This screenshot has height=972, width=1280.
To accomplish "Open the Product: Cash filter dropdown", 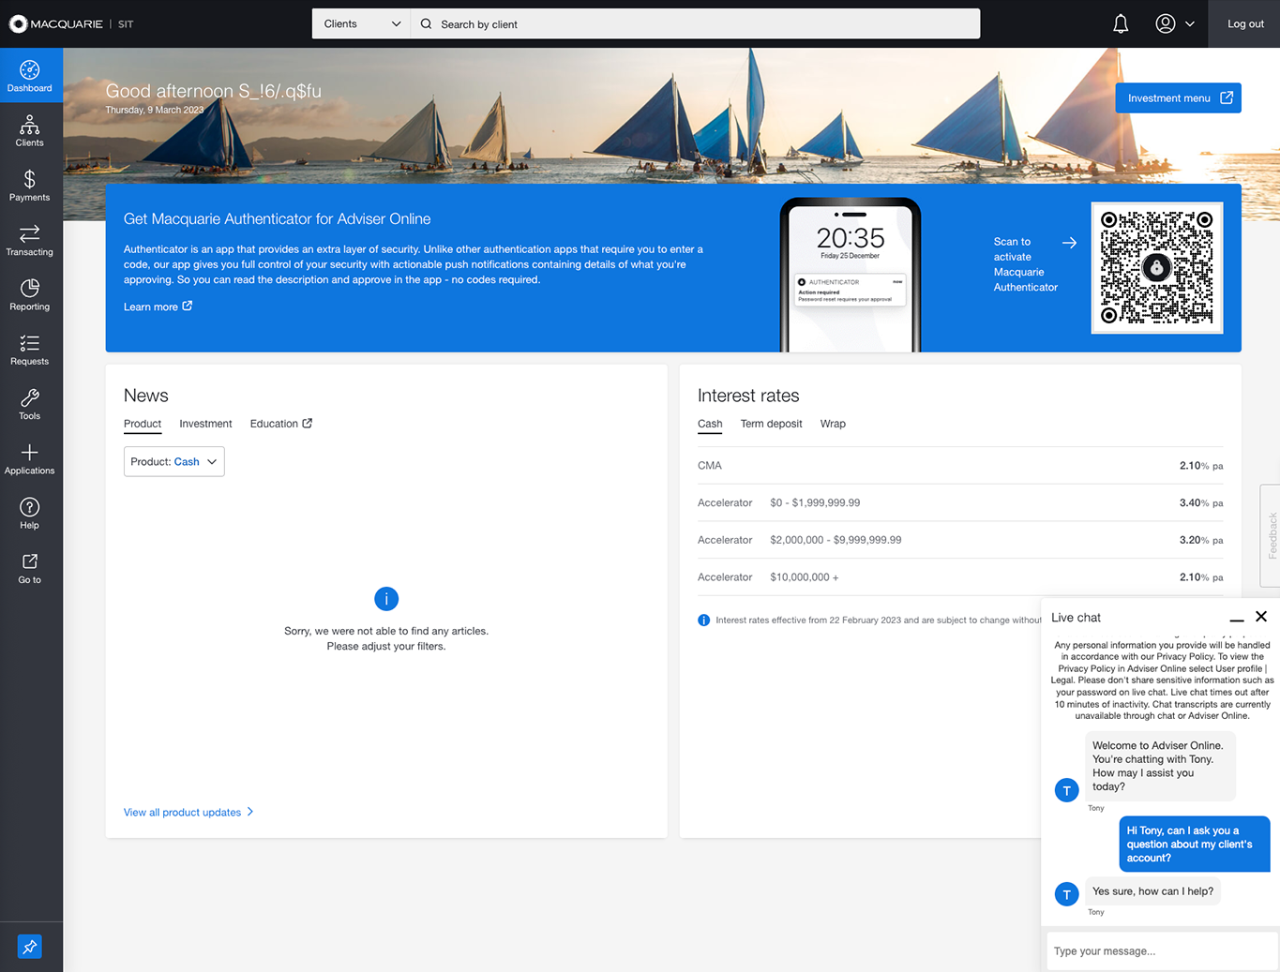I will click(174, 462).
